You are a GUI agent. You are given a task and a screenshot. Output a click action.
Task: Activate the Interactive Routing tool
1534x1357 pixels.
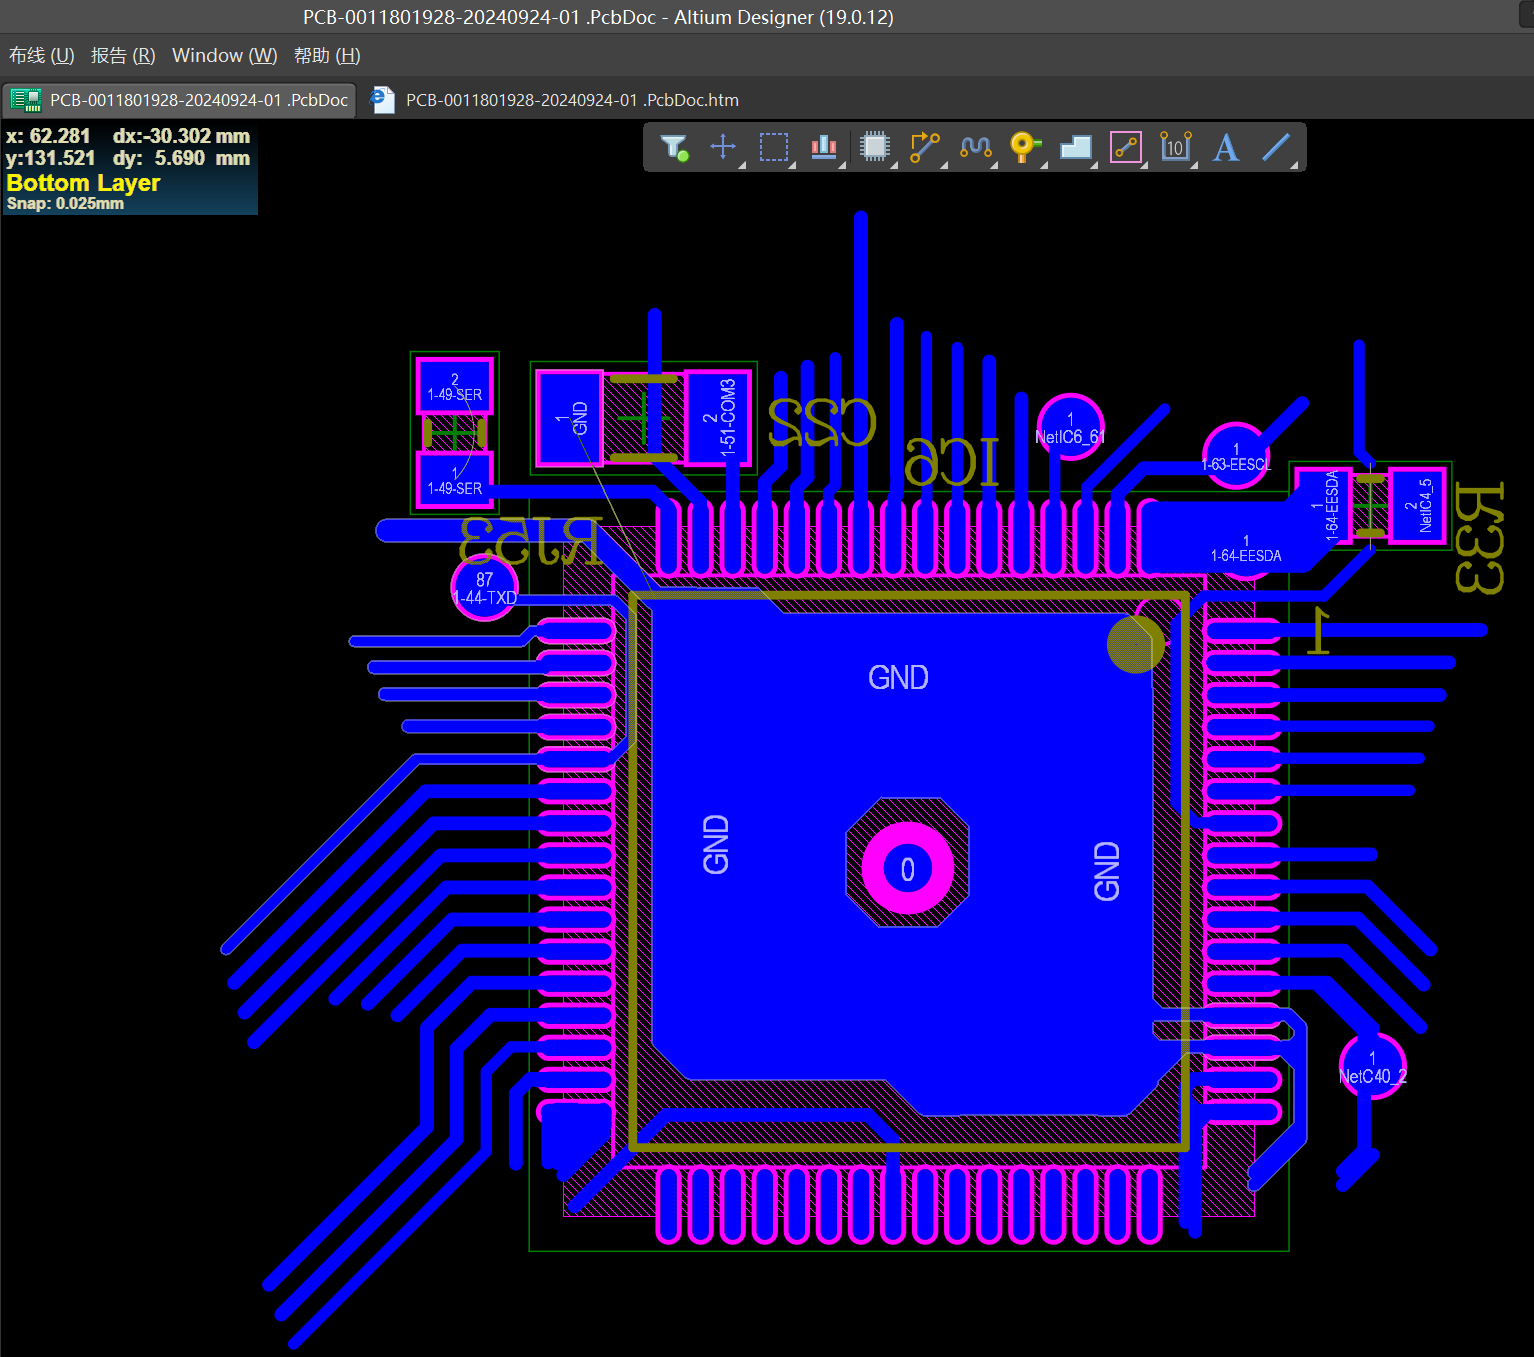(x=925, y=148)
